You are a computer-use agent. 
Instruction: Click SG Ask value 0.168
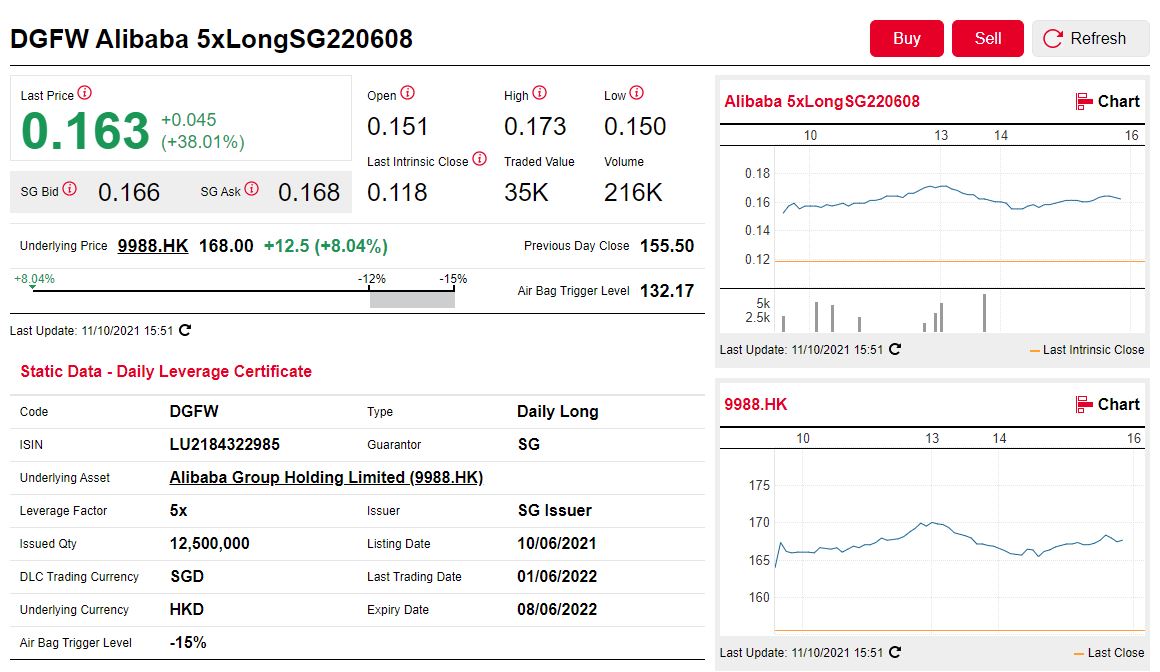(308, 192)
